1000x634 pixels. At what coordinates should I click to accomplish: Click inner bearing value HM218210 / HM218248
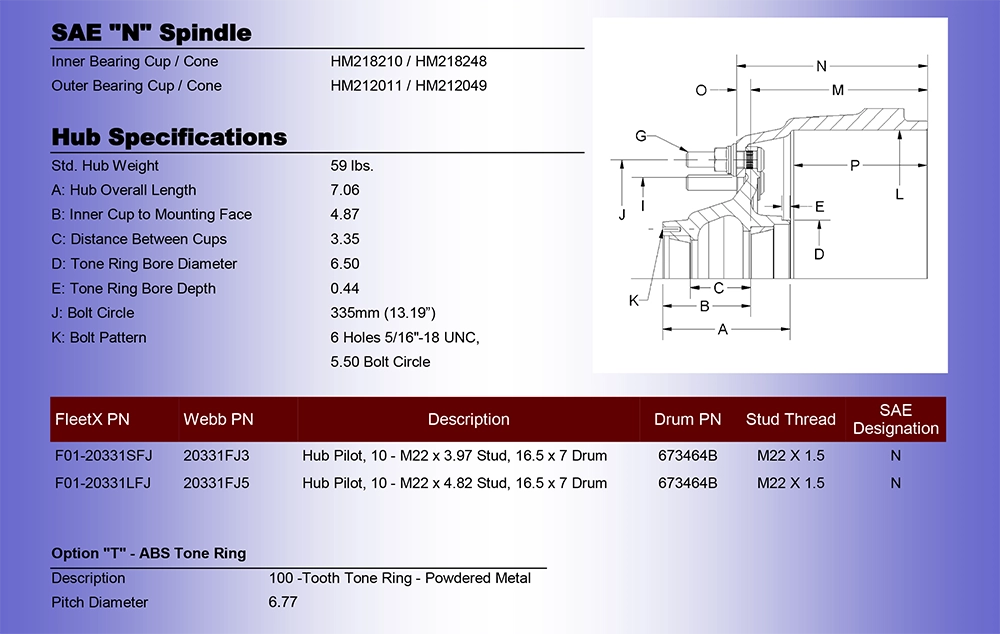[408, 61]
